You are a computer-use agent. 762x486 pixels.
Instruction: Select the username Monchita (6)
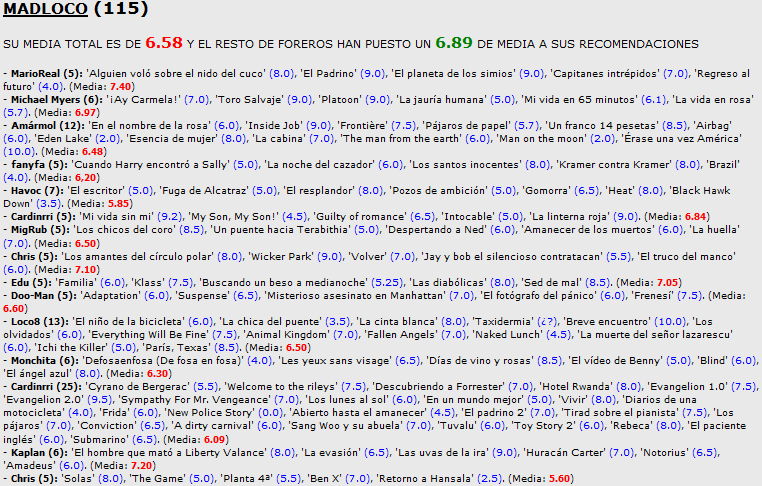pyautogui.click(x=45, y=360)
